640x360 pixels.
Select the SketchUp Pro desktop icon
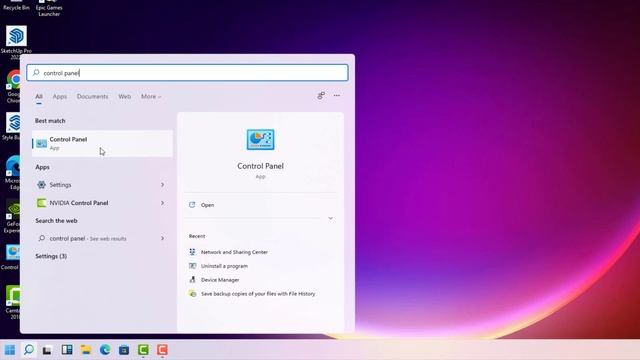(16, 42)
